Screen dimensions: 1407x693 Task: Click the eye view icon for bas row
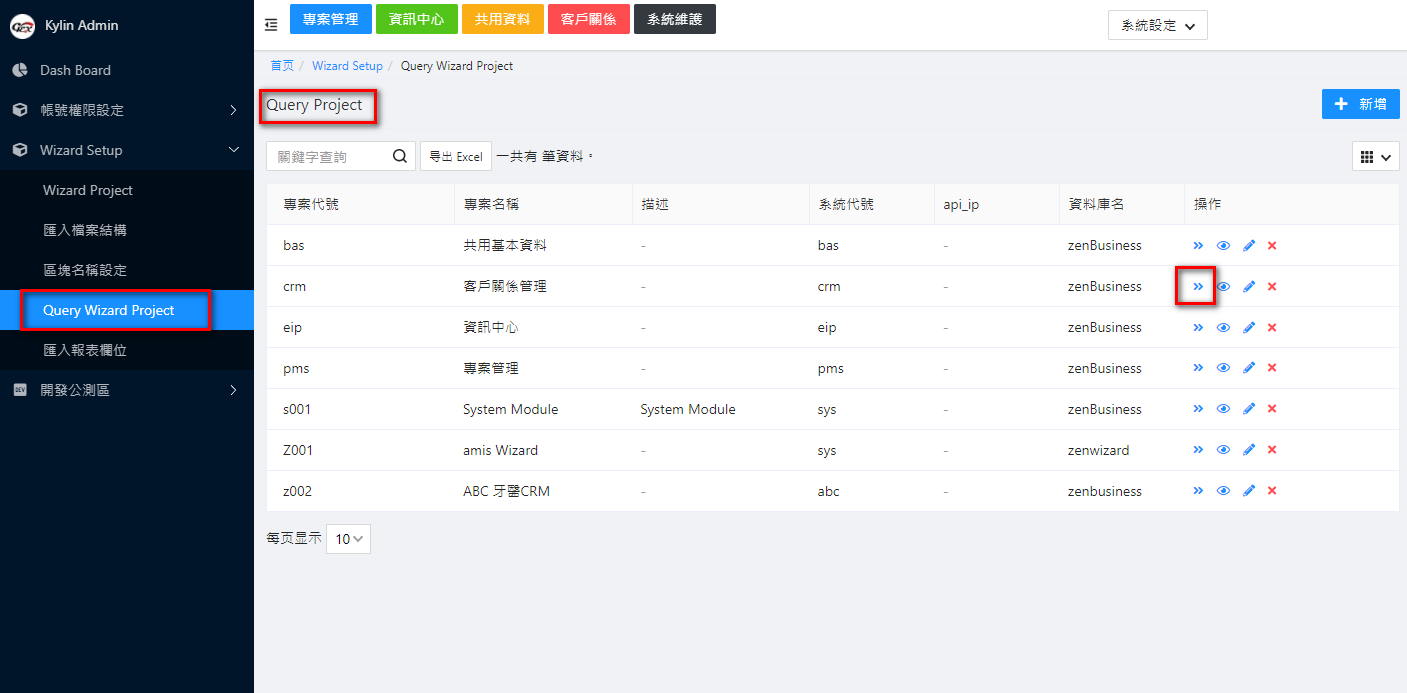(x=1223, y=245)
